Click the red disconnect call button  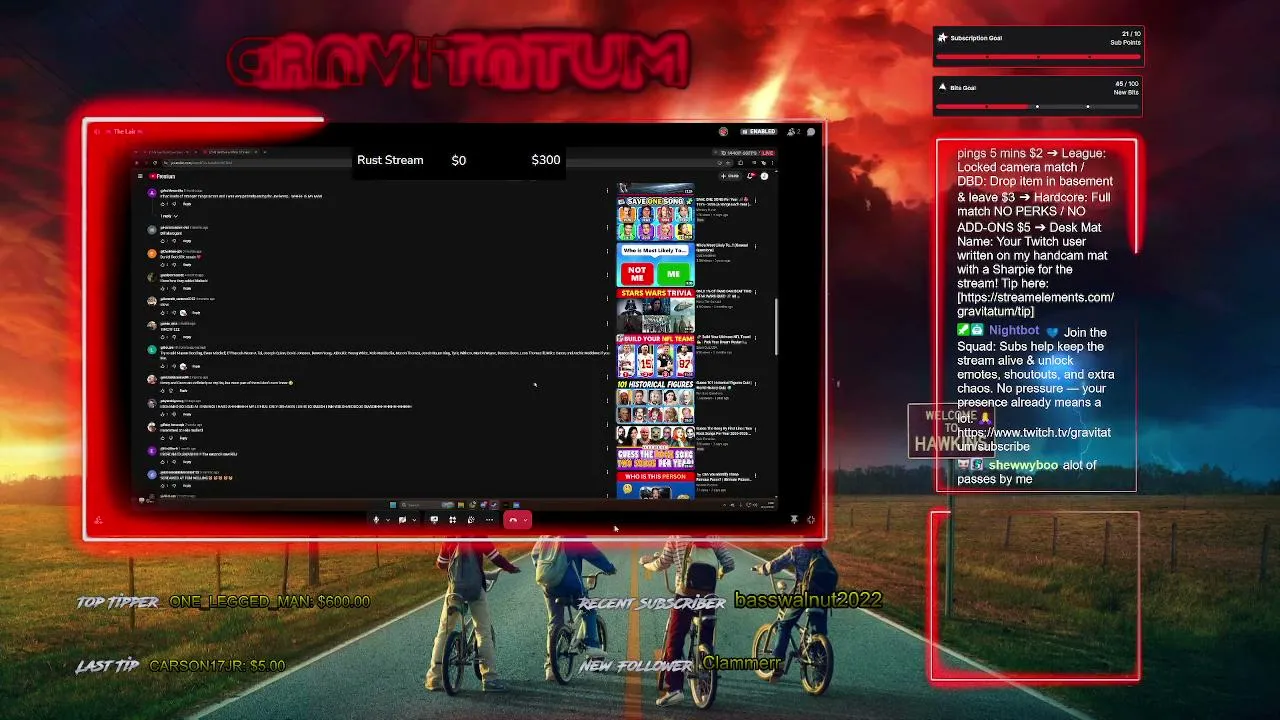(513, 520)
